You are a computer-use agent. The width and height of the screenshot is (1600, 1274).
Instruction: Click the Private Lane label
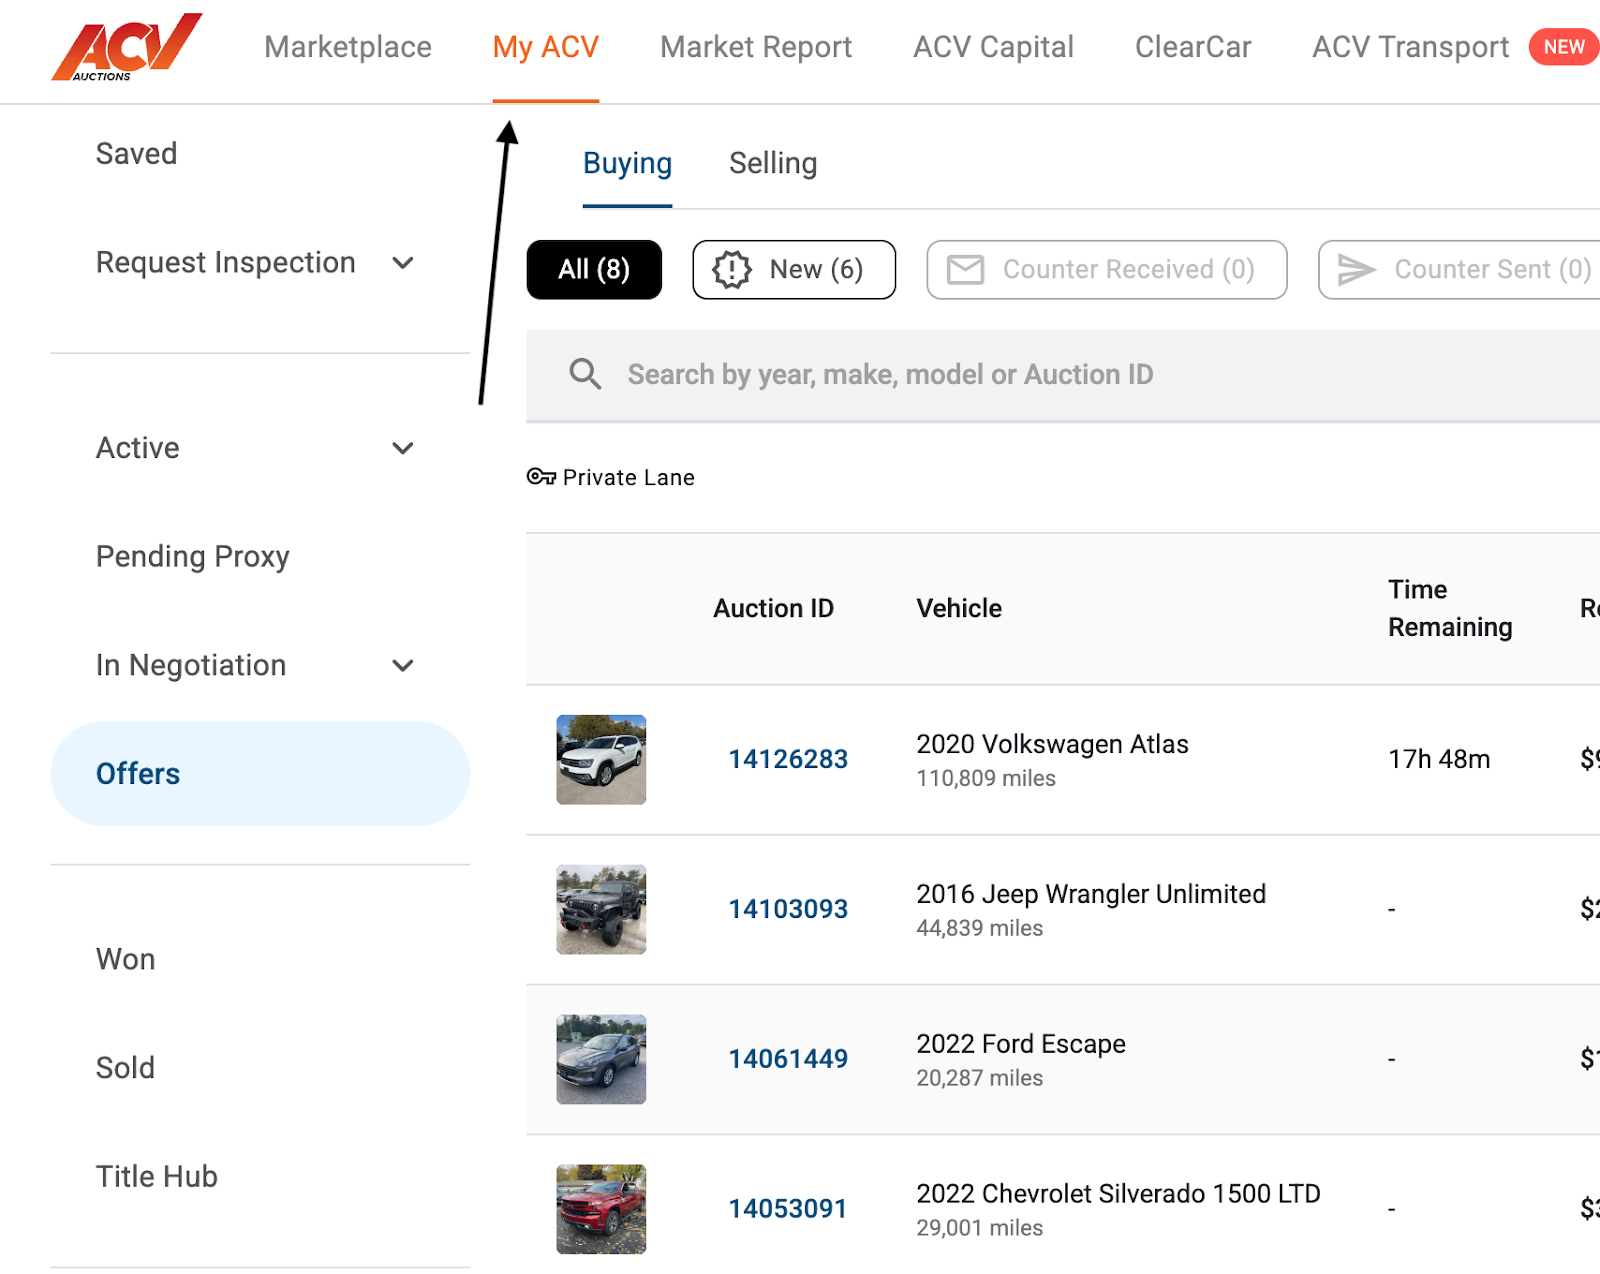pos(628,478)
